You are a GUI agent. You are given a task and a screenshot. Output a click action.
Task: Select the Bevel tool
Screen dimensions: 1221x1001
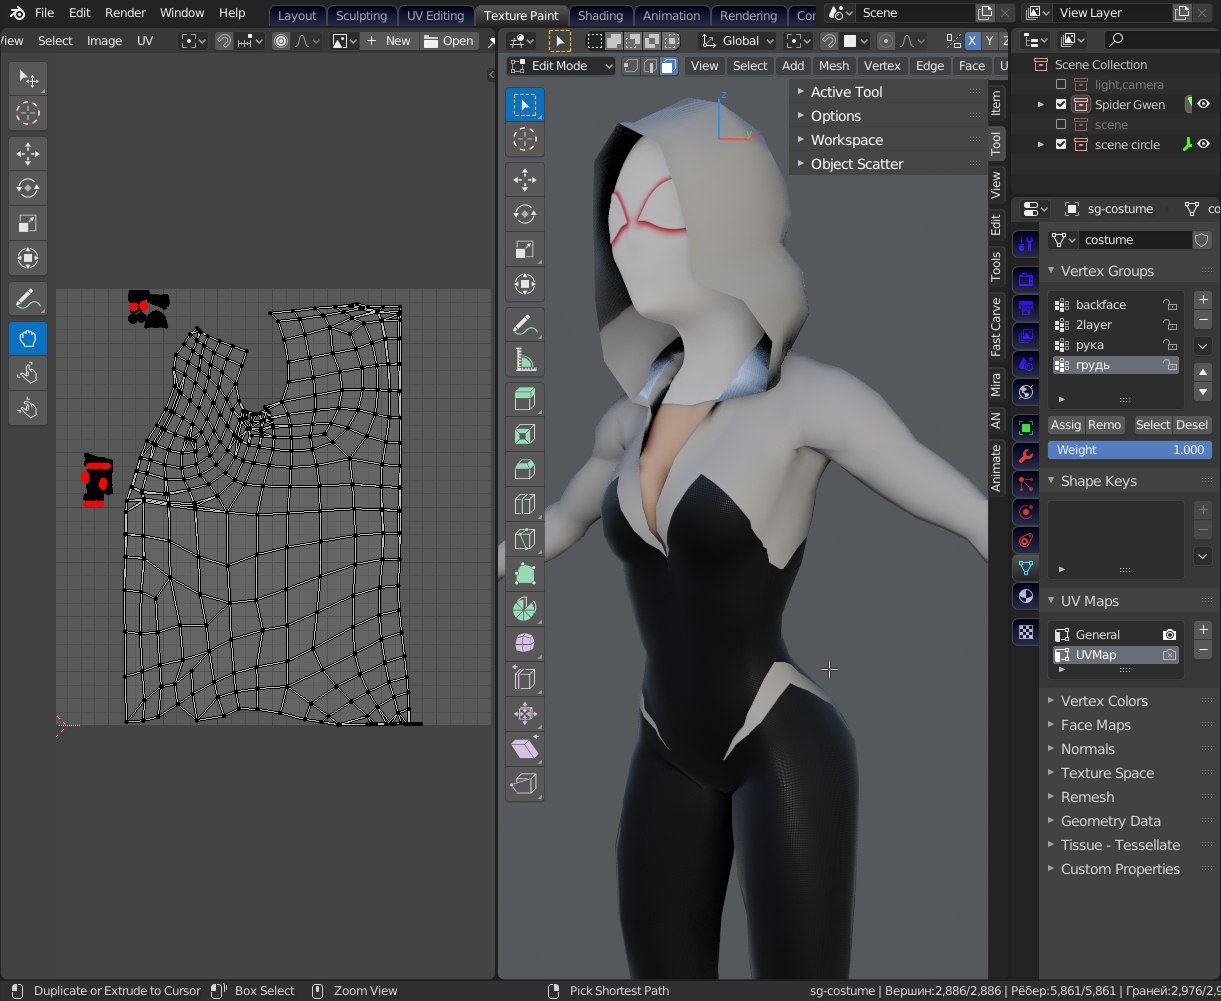pos(525,469)
